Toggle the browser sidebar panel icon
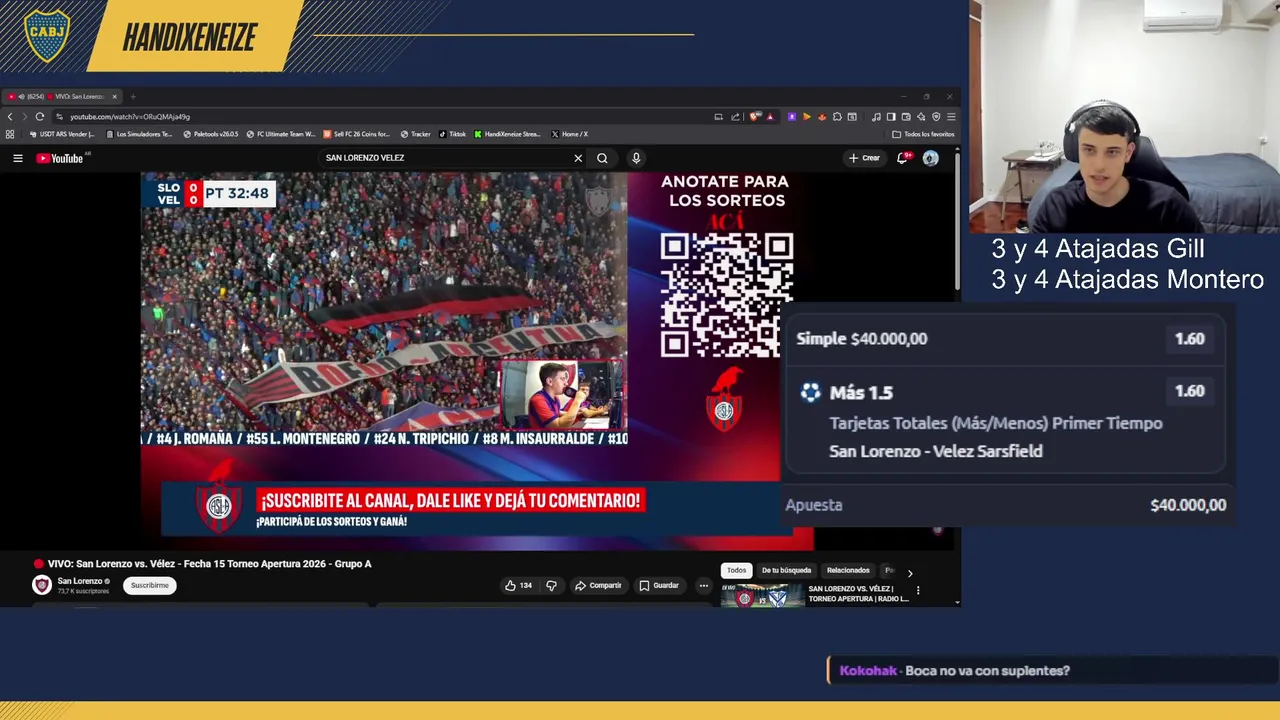1280x720 pixels. coord(891,117)
